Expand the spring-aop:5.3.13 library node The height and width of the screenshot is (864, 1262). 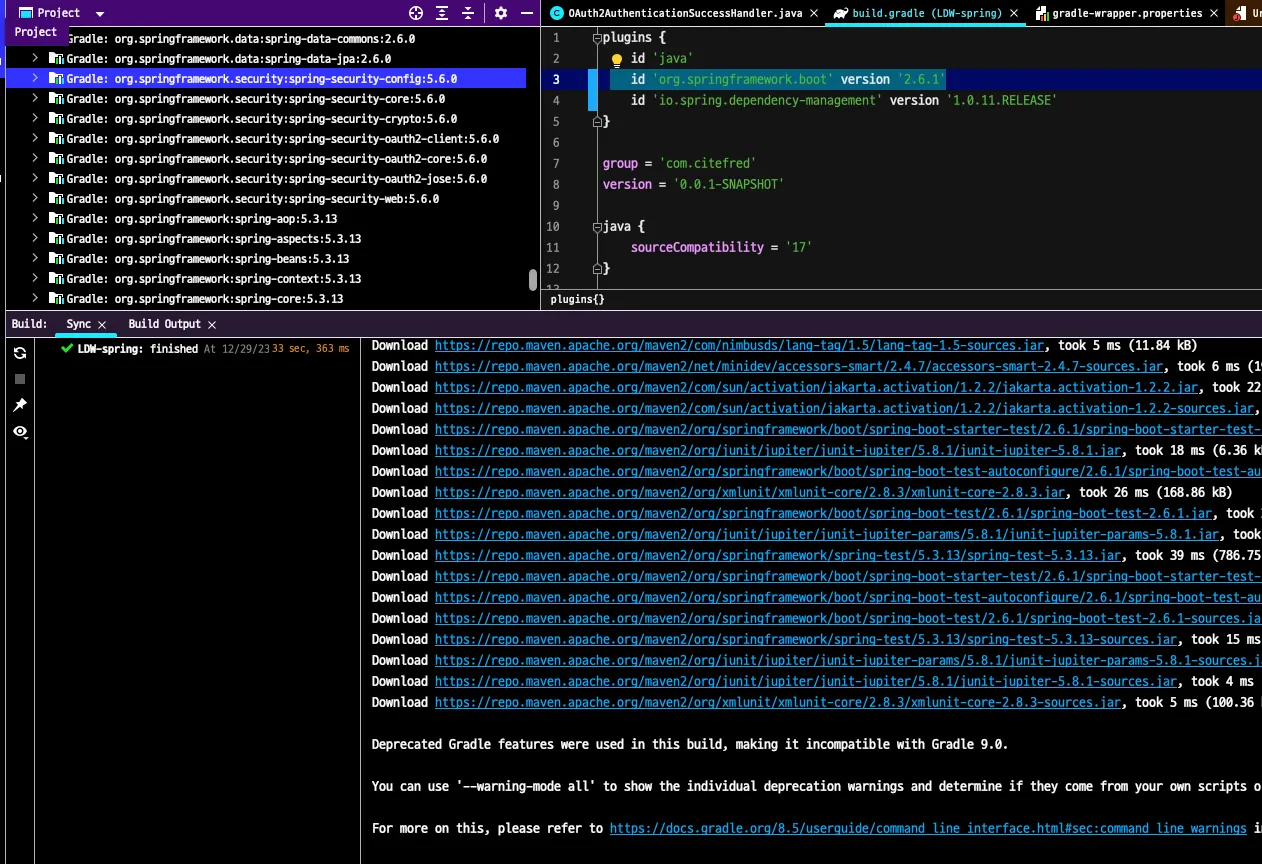tap(35, 219)
